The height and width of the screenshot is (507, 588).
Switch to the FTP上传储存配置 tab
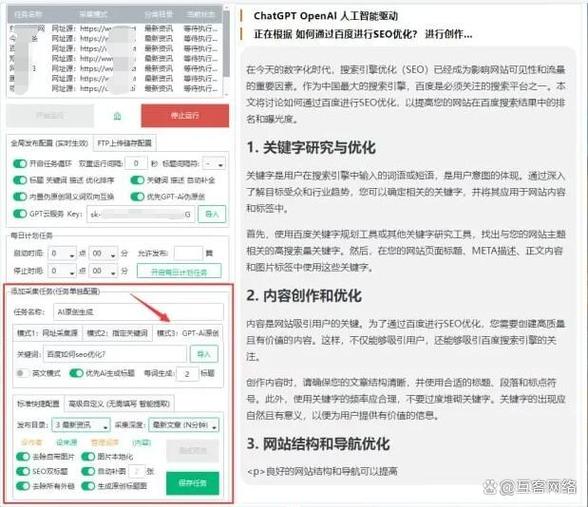click(124, 143)
